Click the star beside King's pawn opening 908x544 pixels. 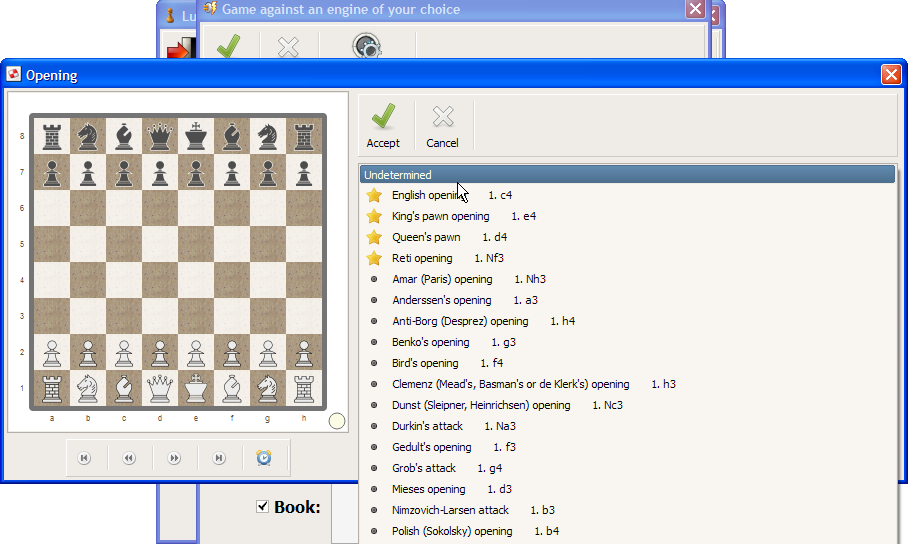pos(374,216)
